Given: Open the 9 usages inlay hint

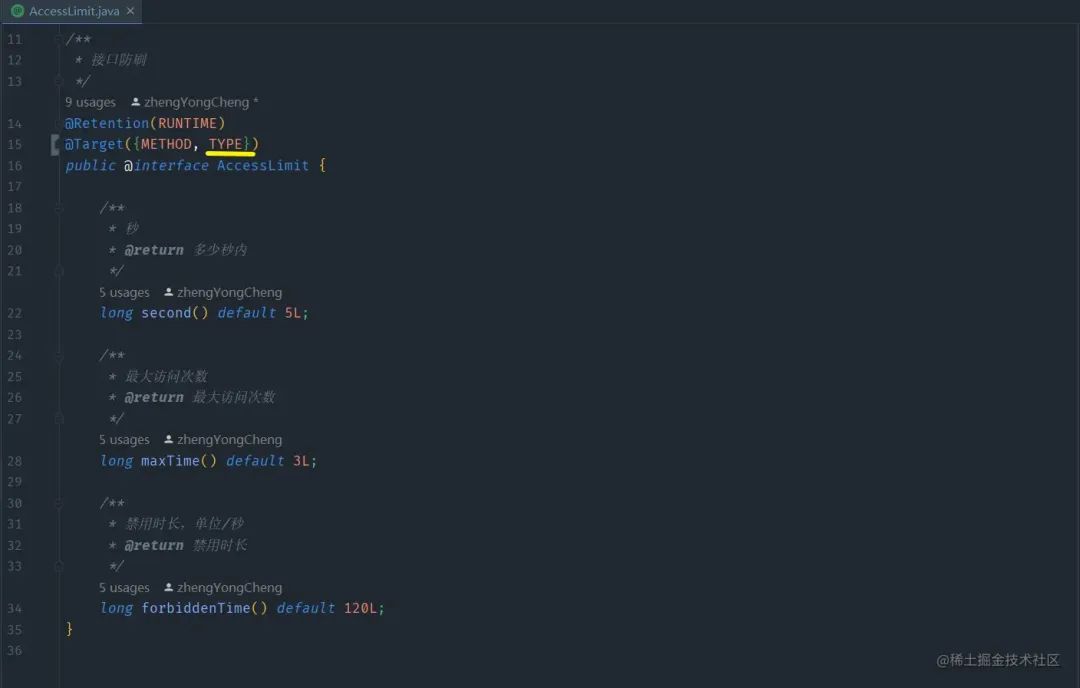Looking at the screenshot, I should click(90, 102).
